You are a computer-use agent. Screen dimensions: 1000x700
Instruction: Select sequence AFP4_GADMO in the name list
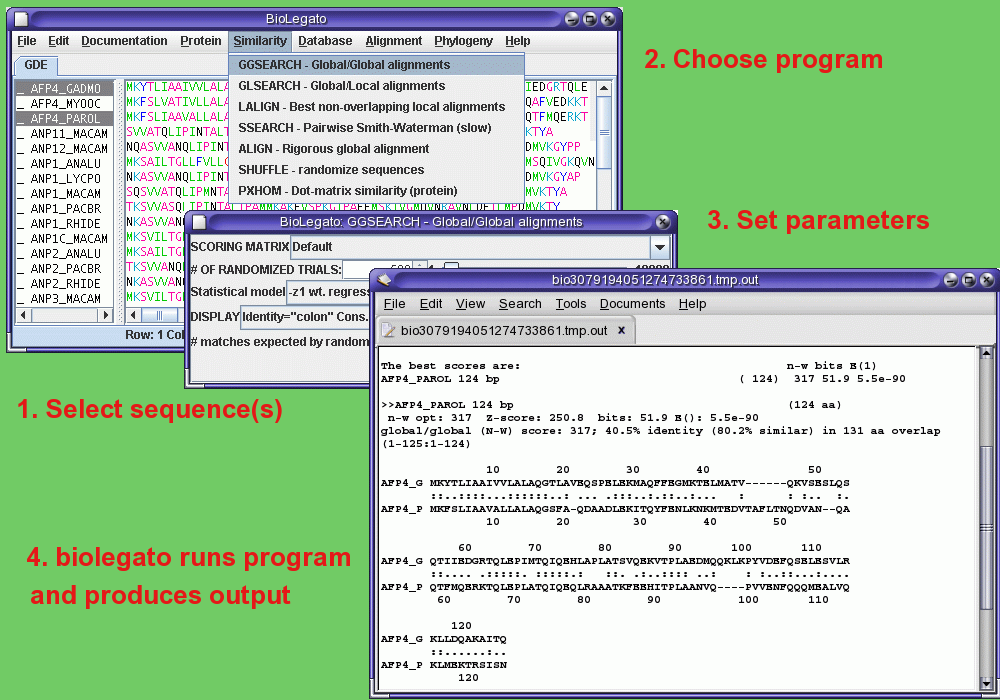coord(65,89)
